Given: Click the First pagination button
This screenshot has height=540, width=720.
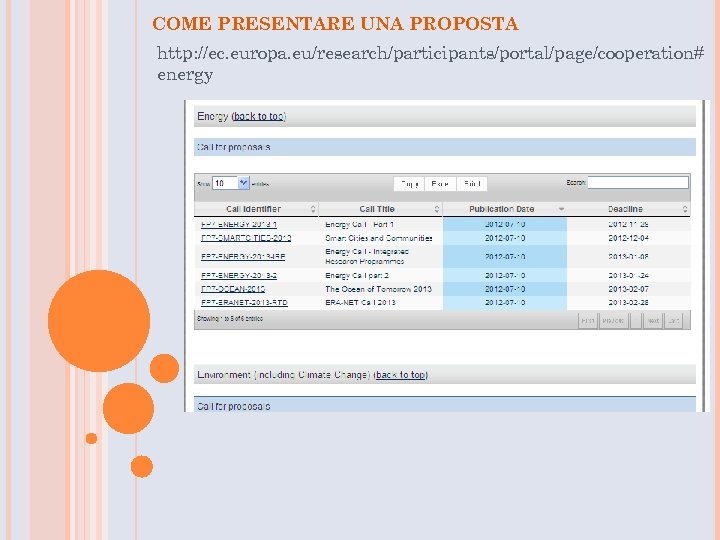Looking at the screenshot, I should (x=587, y=321).
